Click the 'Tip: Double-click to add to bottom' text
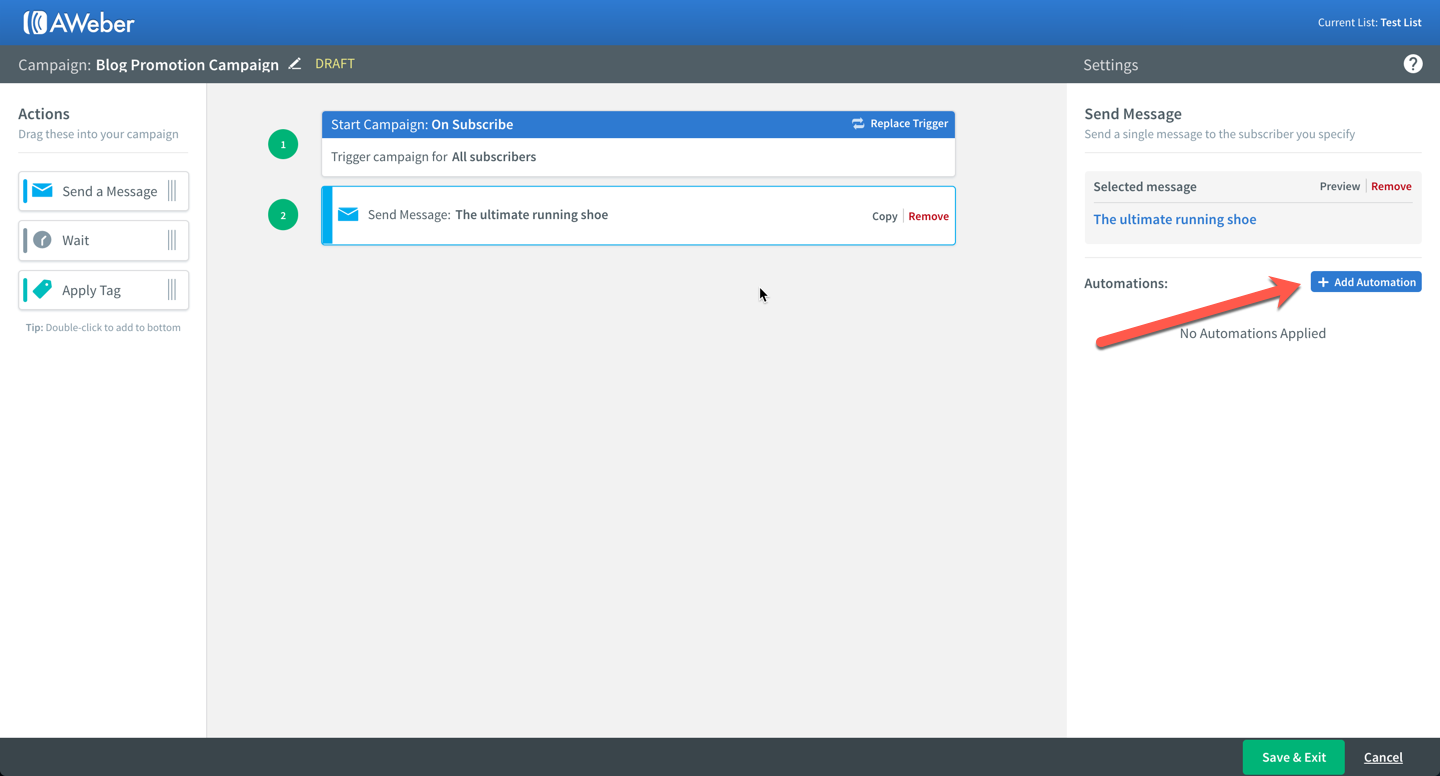The height and width of the screenshot is (776, 1440). 103,327
